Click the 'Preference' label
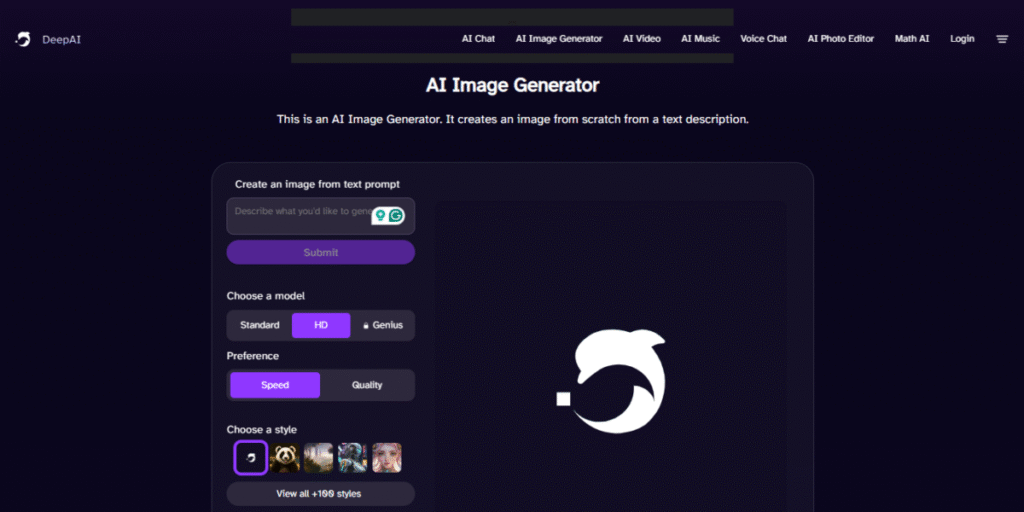Image resolution: width=1024 pixels, height=512 pixels. coord(253,356)
